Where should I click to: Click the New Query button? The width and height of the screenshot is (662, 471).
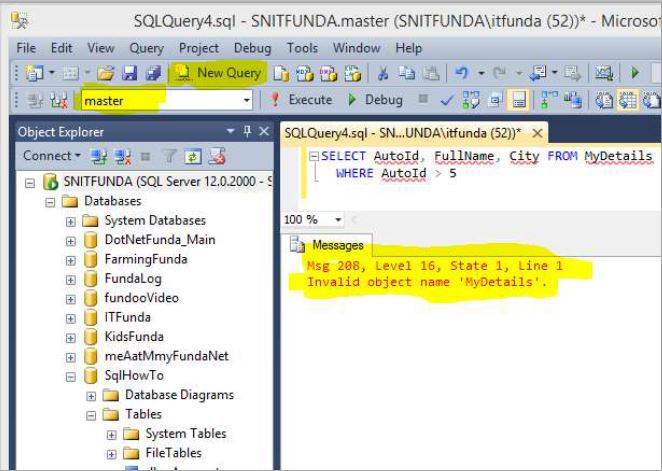[219, 73]
